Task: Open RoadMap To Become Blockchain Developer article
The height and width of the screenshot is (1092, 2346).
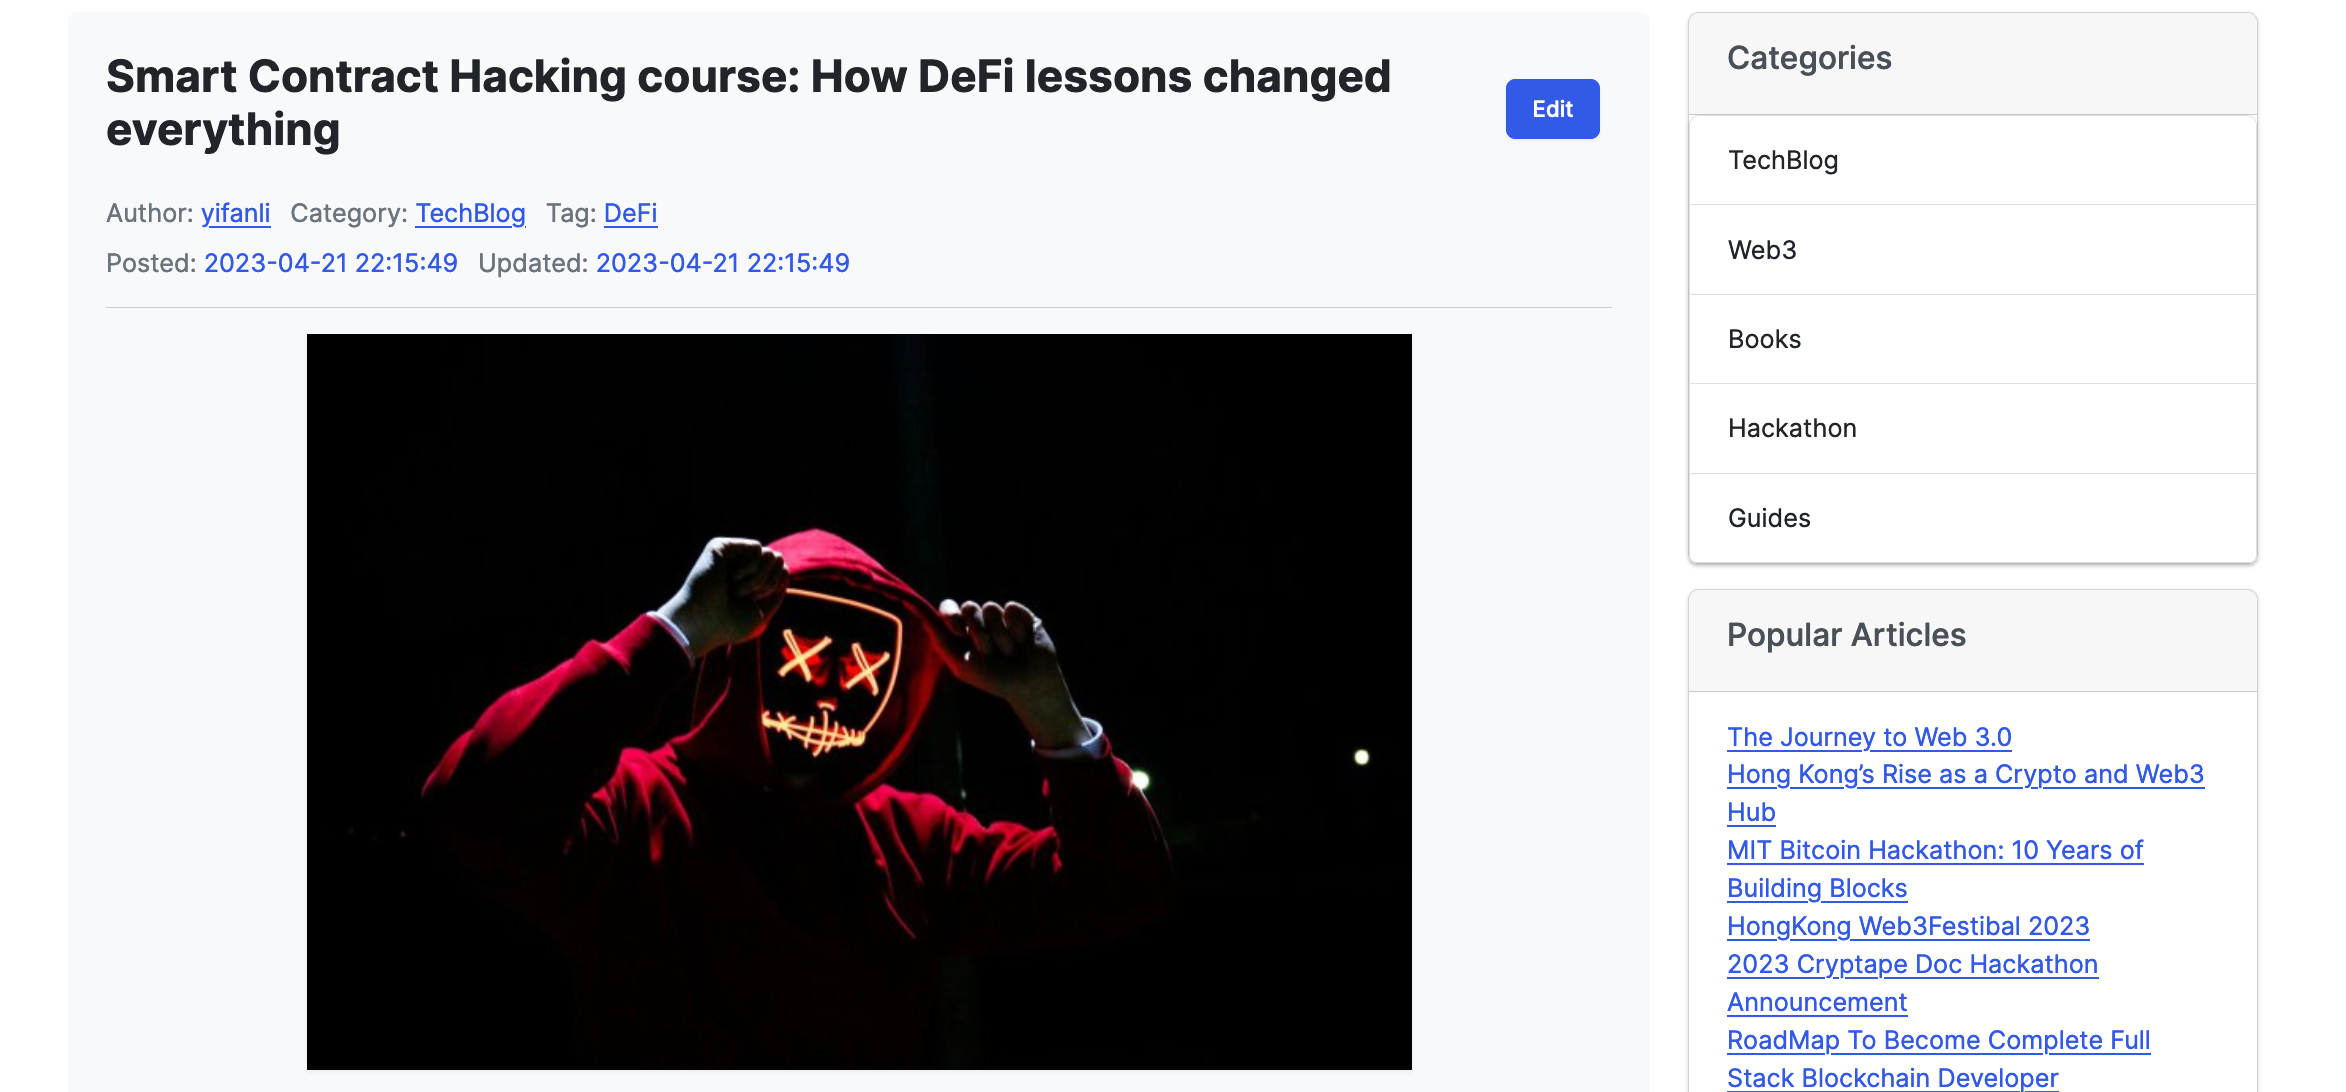Action: click(x=1938, y=1059)
